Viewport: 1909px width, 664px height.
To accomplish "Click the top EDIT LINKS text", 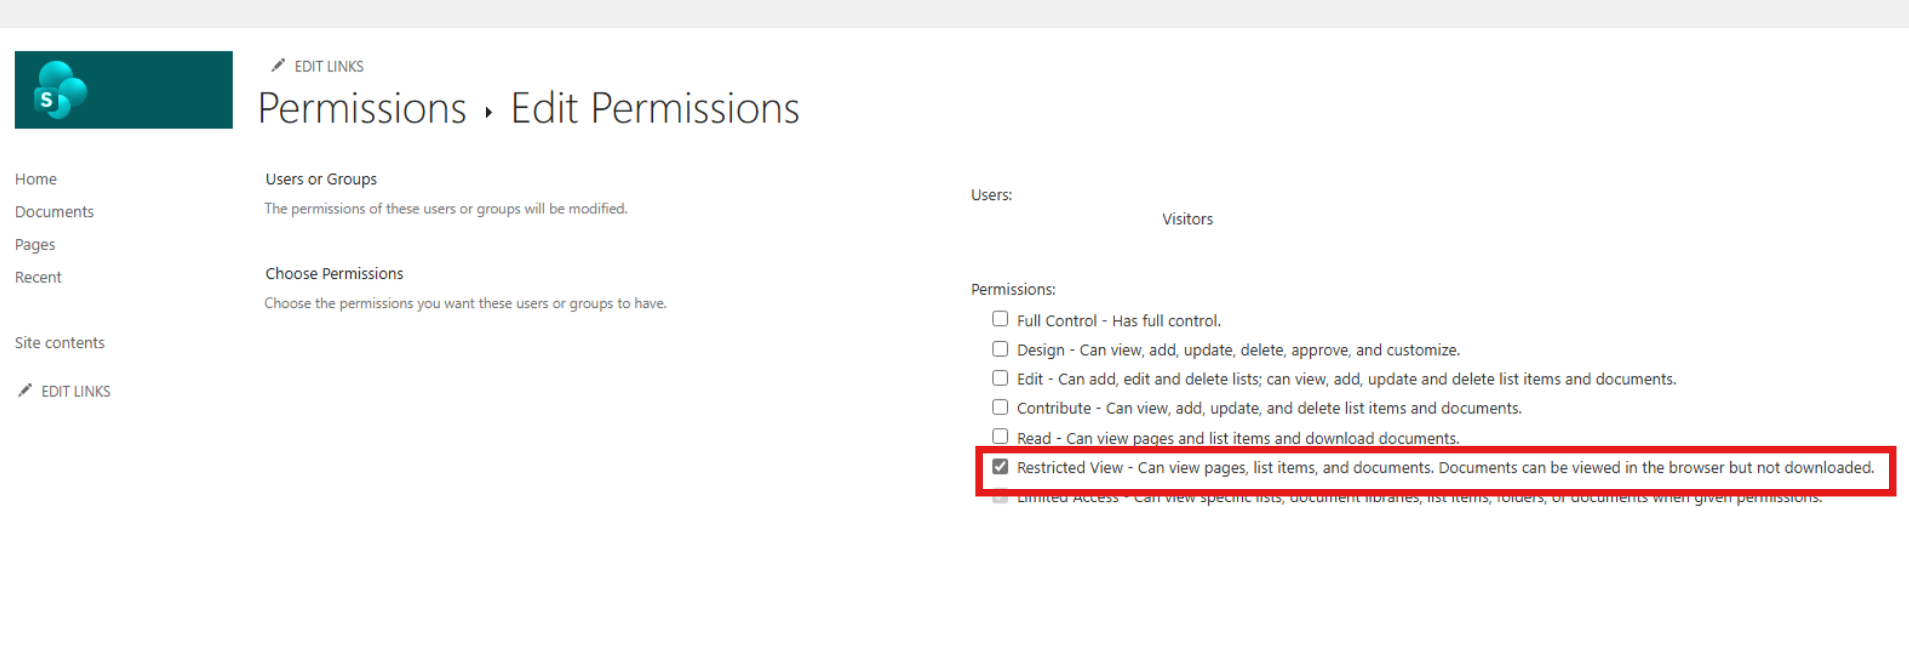I will (x=329, y=66).
